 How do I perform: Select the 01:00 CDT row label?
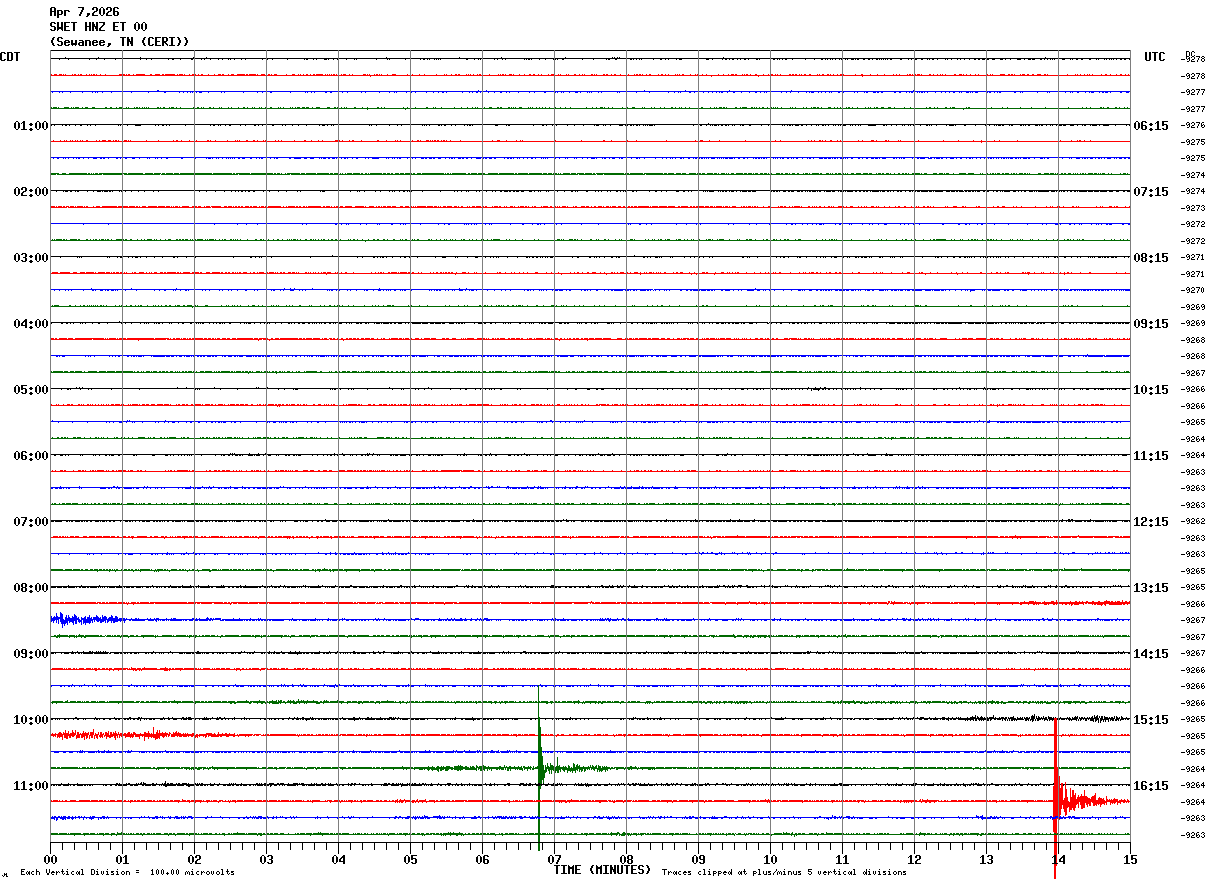[x=31, y=126]
